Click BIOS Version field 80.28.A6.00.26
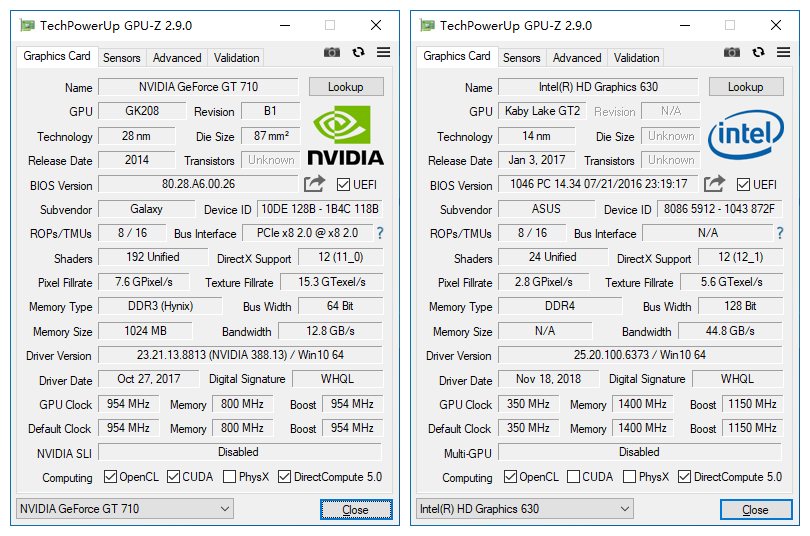The width and height of the screenshot is (810, 536). (198, 184)
